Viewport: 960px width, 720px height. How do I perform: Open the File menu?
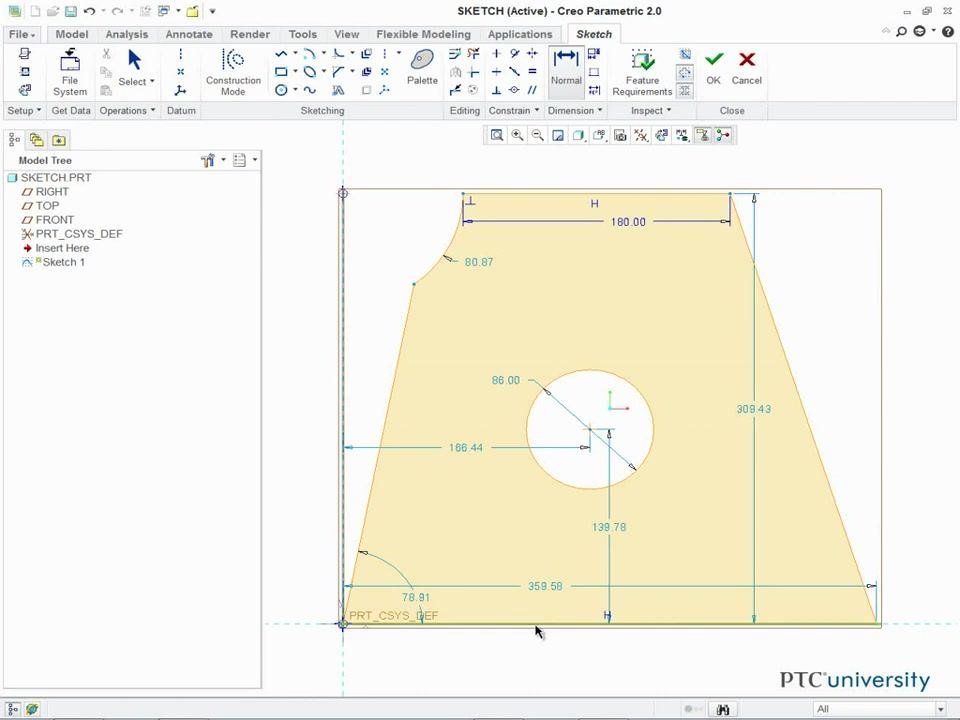[22, 34]
